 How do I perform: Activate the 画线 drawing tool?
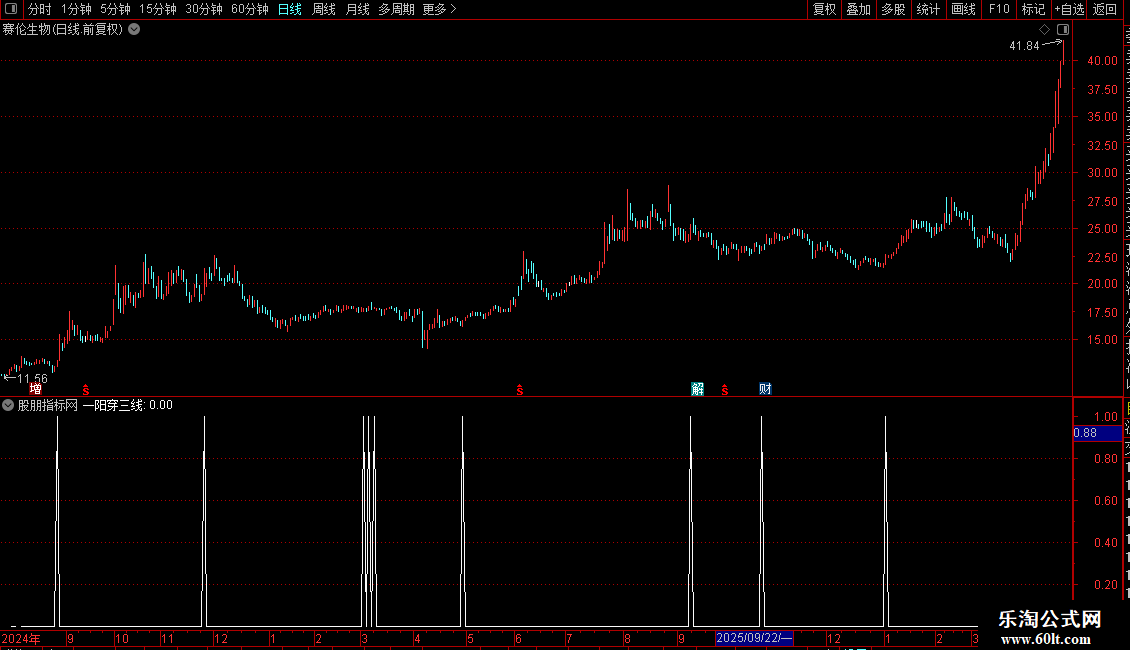coord(964,9)
